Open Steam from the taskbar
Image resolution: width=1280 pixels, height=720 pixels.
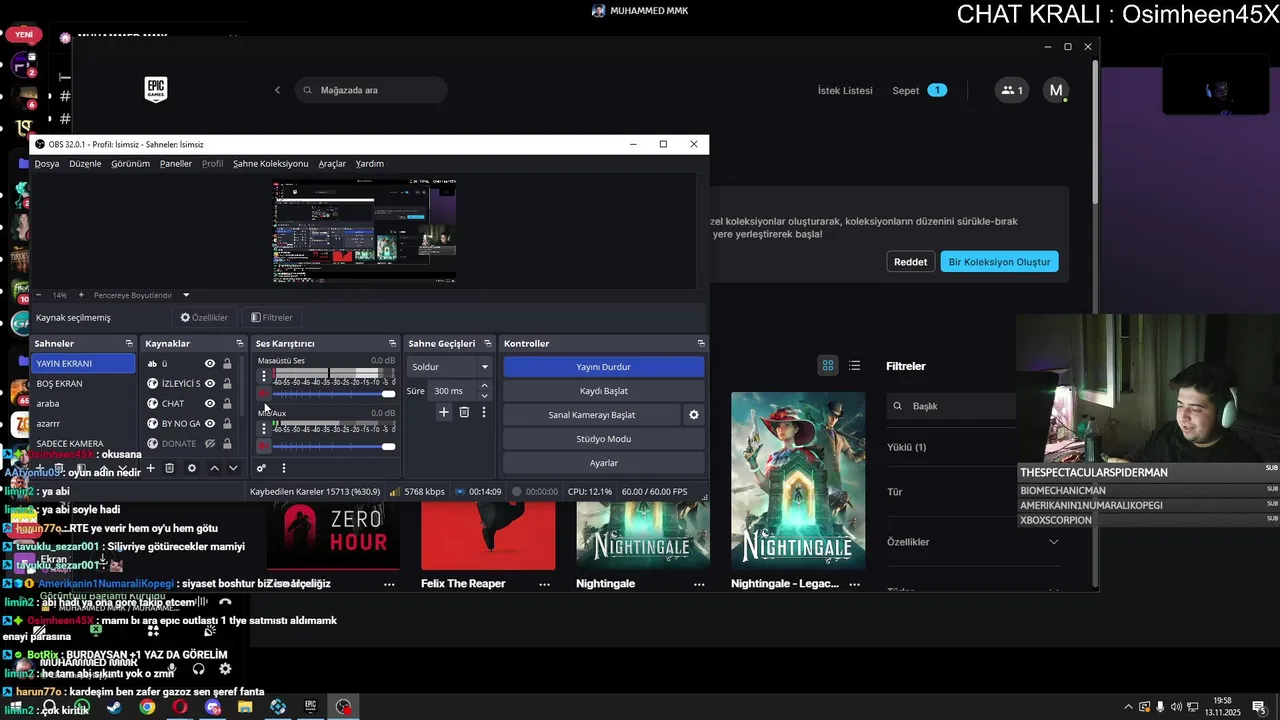coord(114,707)
